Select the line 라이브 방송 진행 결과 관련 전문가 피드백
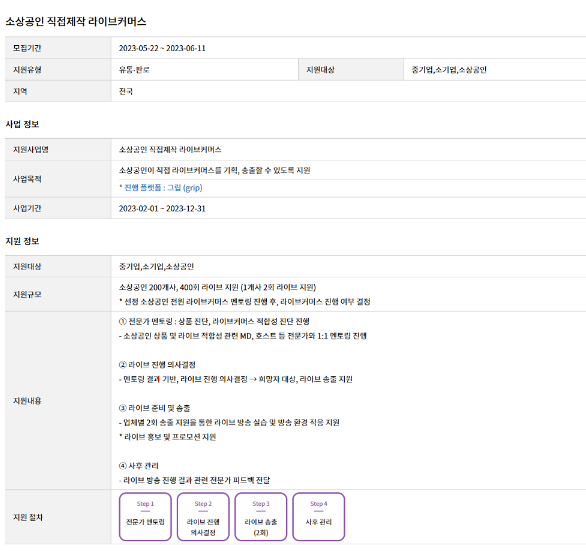Image resolution: width=586 pixels, height=555 pixels. coord(194,480)
